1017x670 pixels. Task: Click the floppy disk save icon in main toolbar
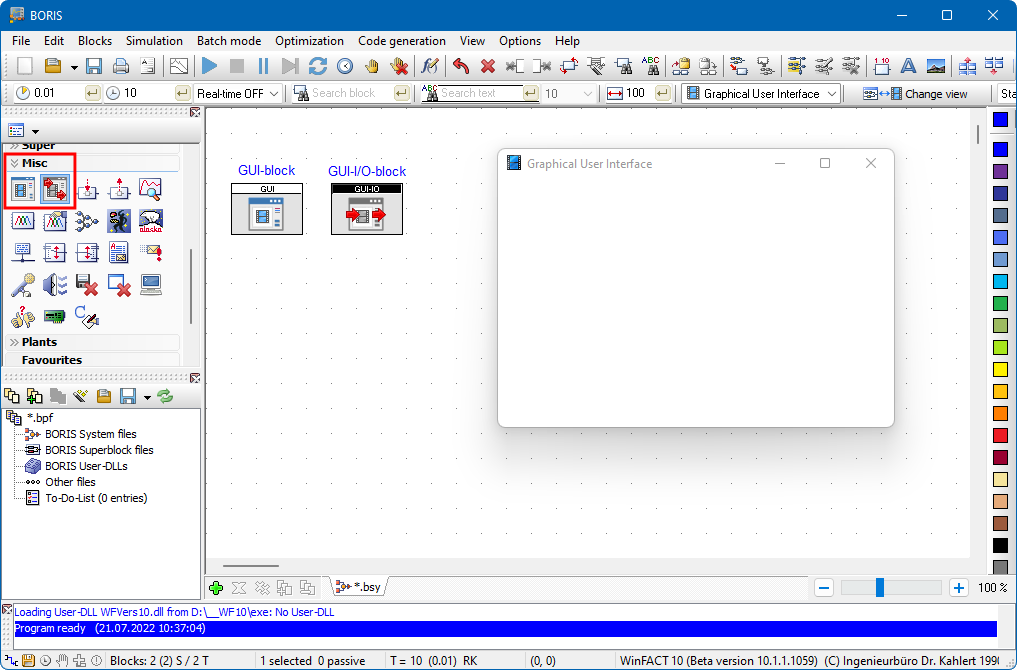94,66
